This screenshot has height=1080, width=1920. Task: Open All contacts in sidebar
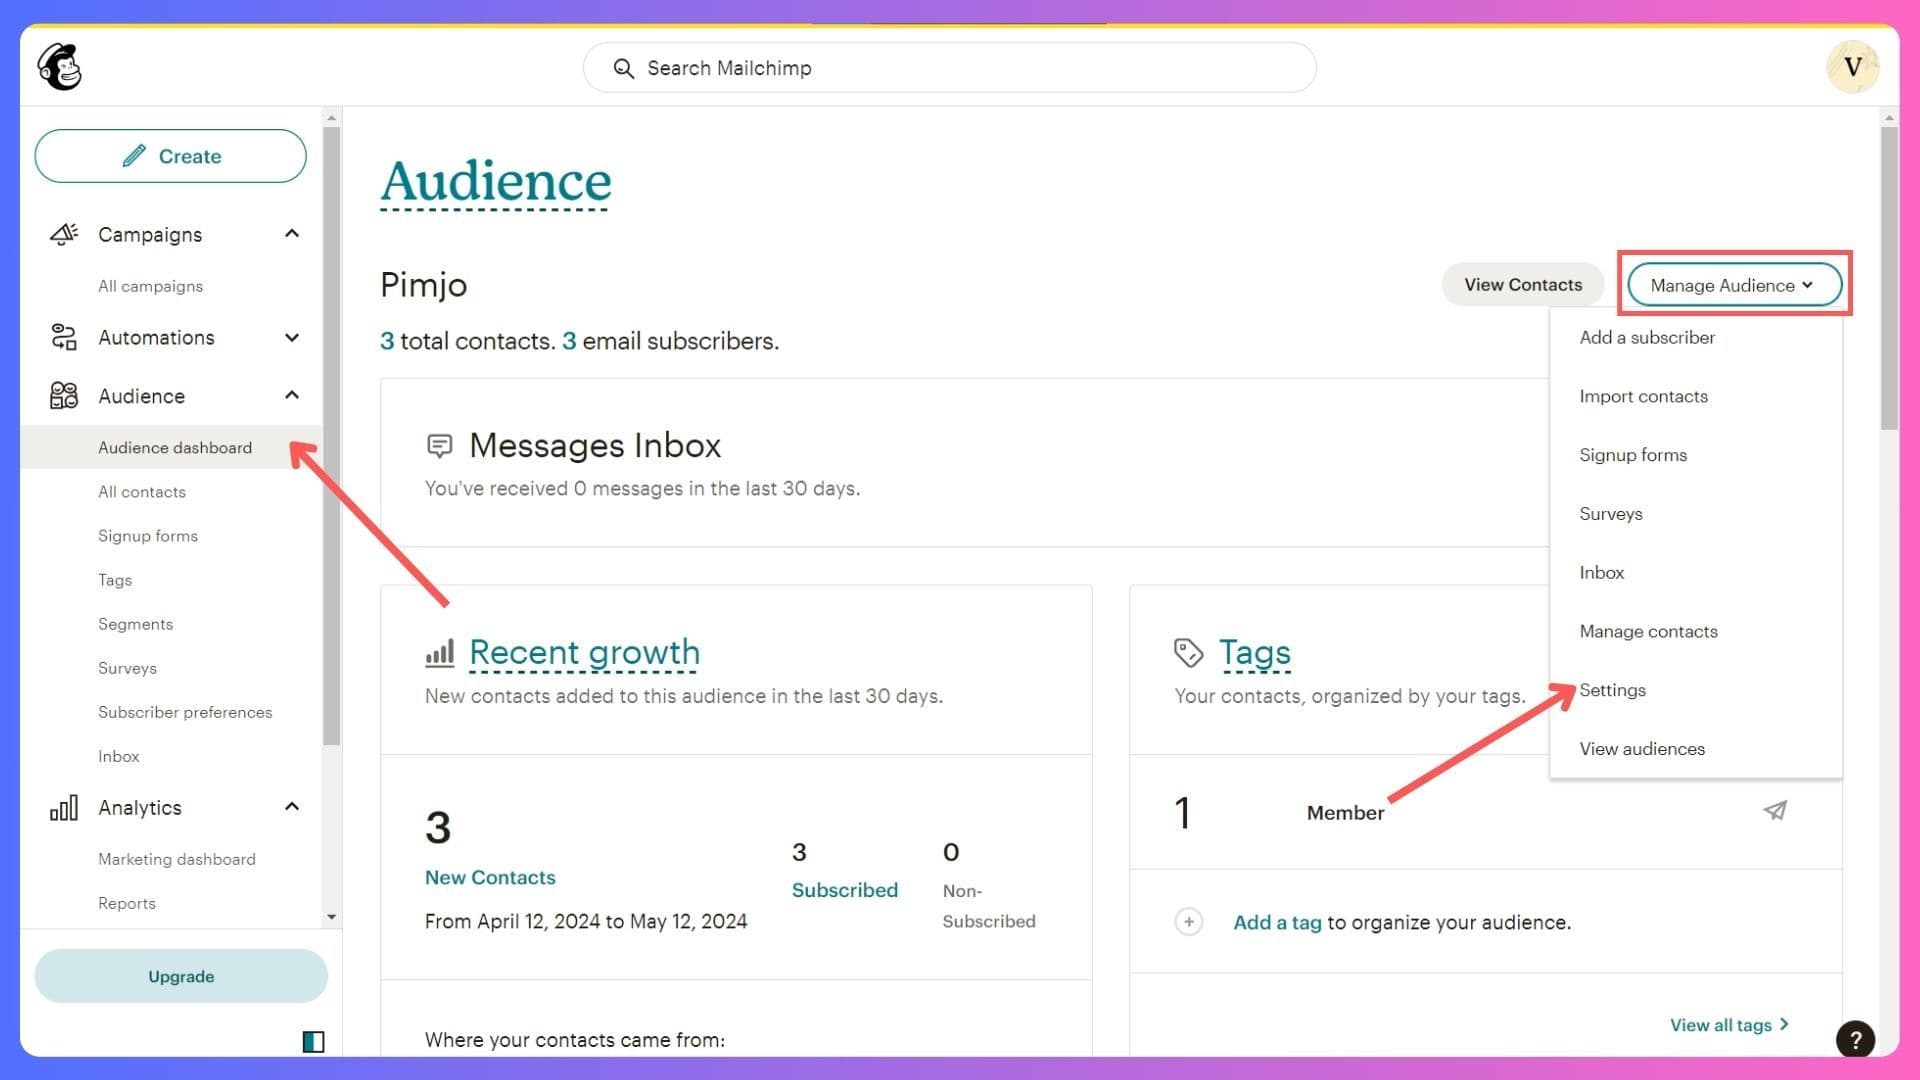point(142,492)
